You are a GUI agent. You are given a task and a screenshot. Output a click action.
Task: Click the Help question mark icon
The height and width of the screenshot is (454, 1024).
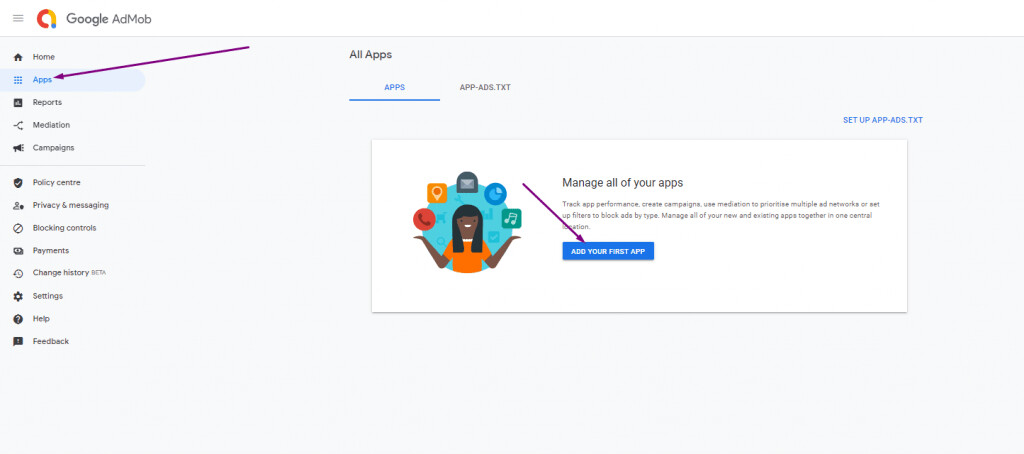18,319
